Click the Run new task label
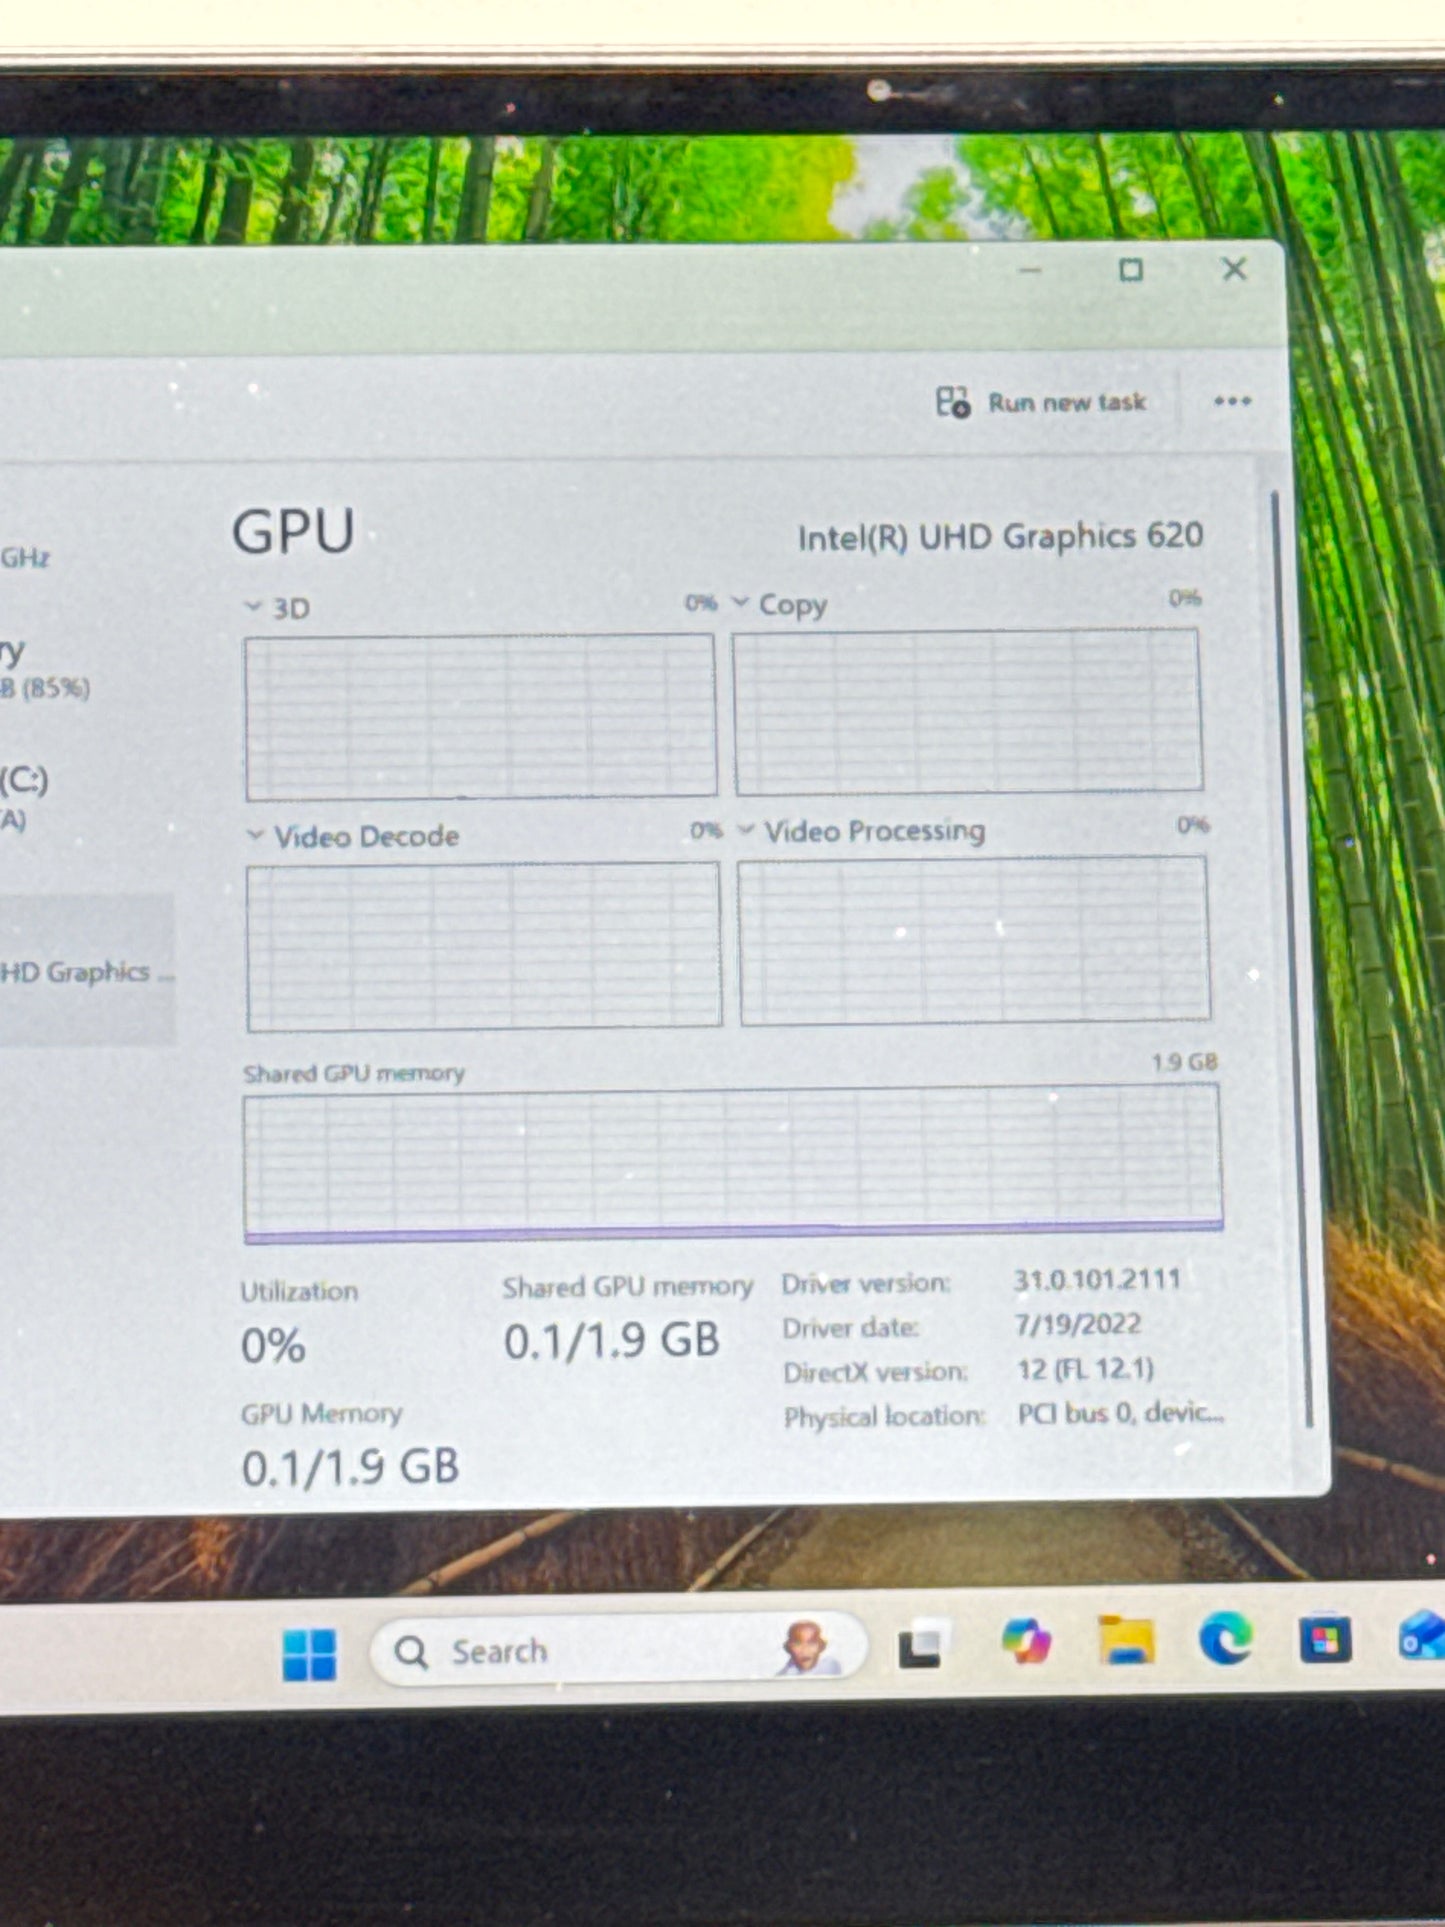The height and width of the screenshot is (1927, 1445). click(1066, 402)
